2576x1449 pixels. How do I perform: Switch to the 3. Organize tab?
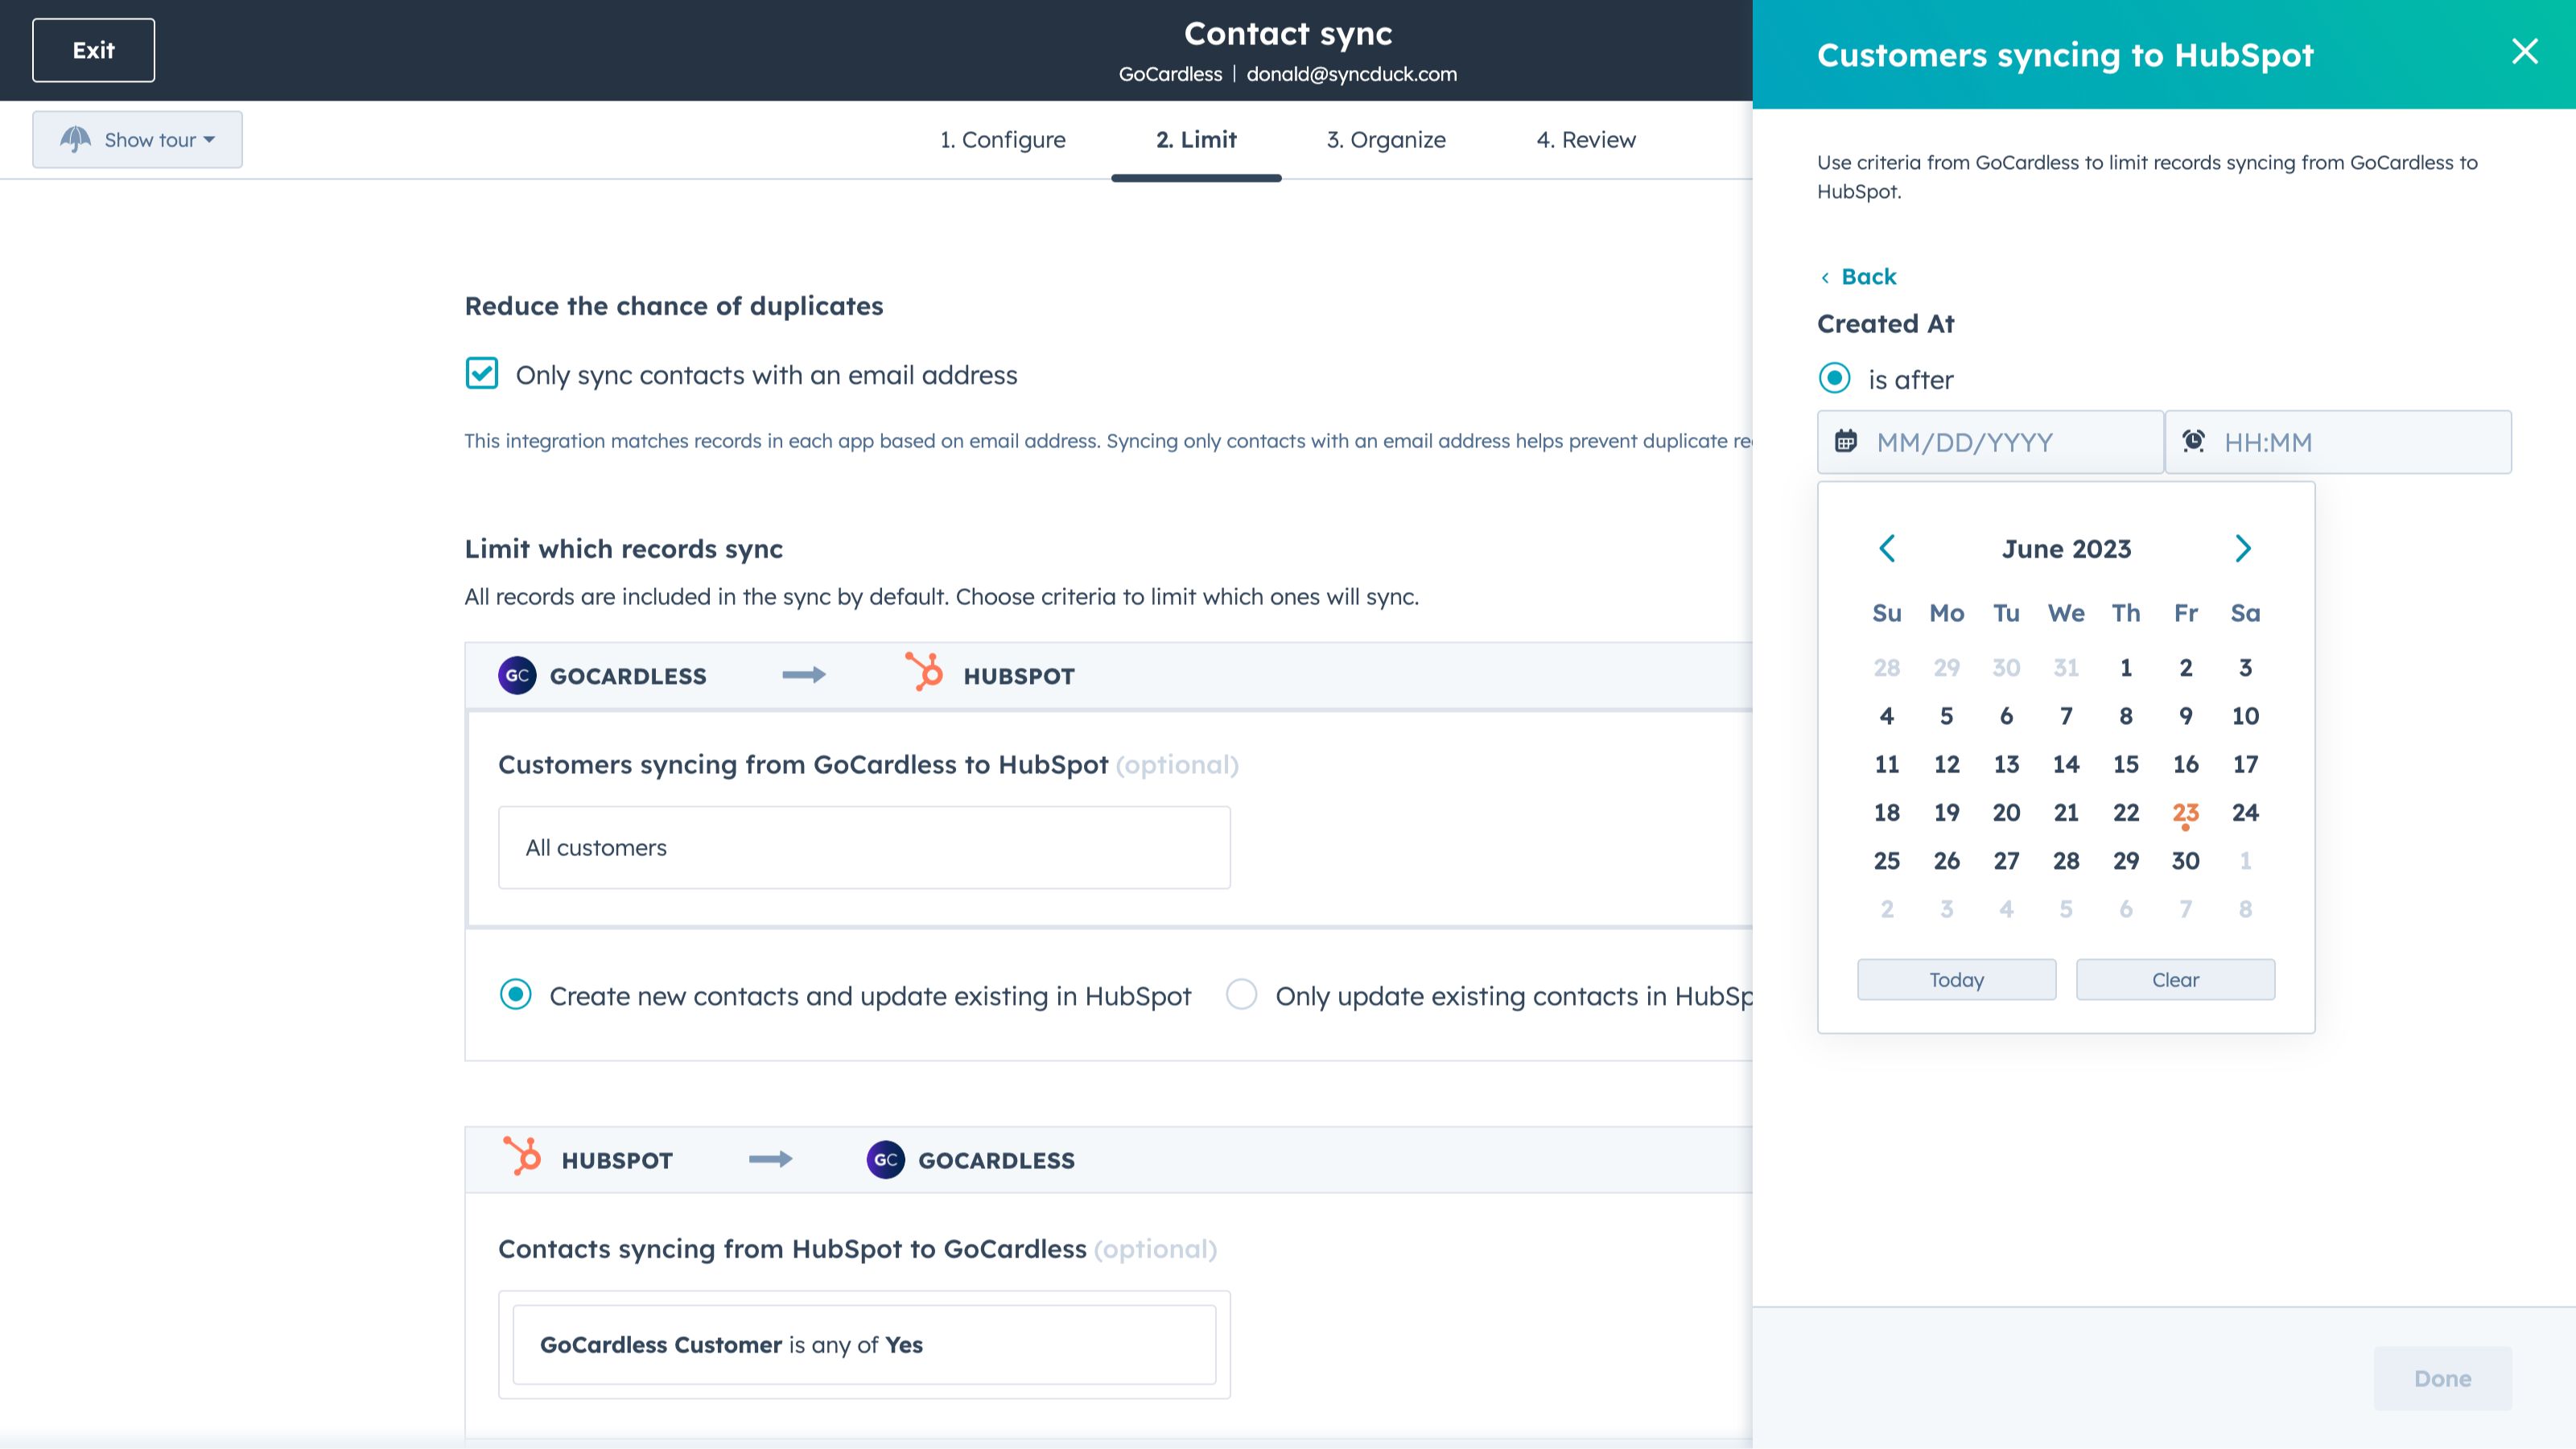click(1386, 140)
